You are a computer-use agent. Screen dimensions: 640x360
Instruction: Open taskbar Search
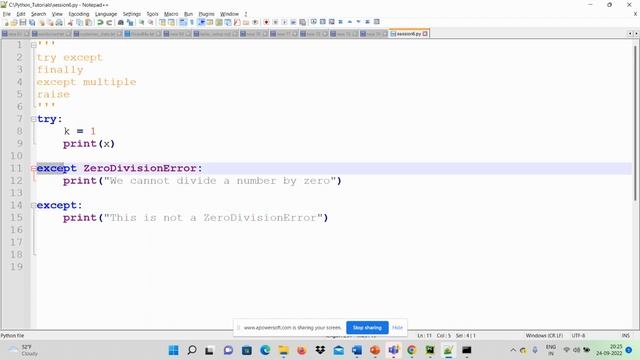(191, 350)
